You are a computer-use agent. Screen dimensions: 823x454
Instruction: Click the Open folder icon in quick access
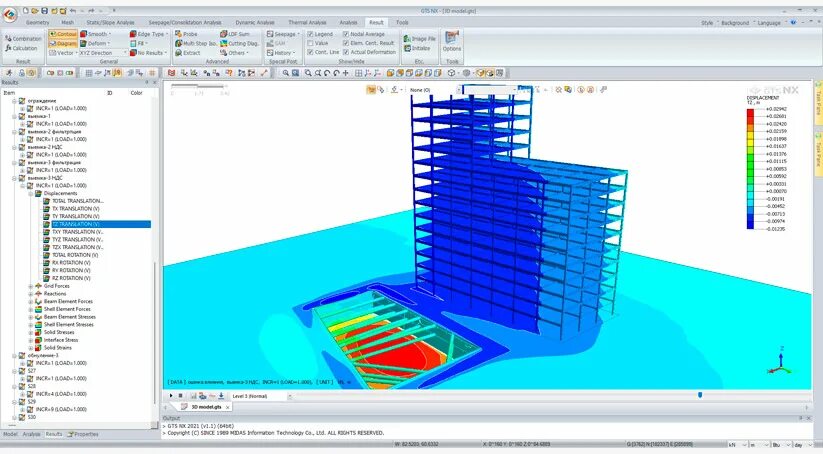click(35, 10)
